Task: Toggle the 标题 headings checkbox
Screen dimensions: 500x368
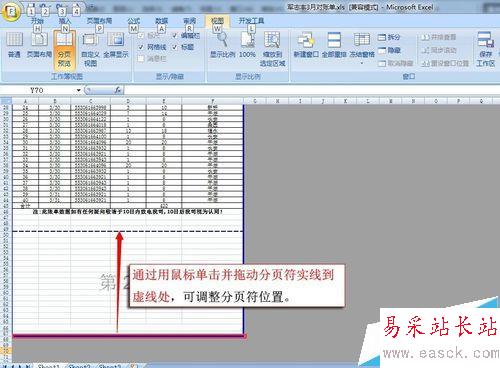Action: pyautogui.click(x=175, y=47)
